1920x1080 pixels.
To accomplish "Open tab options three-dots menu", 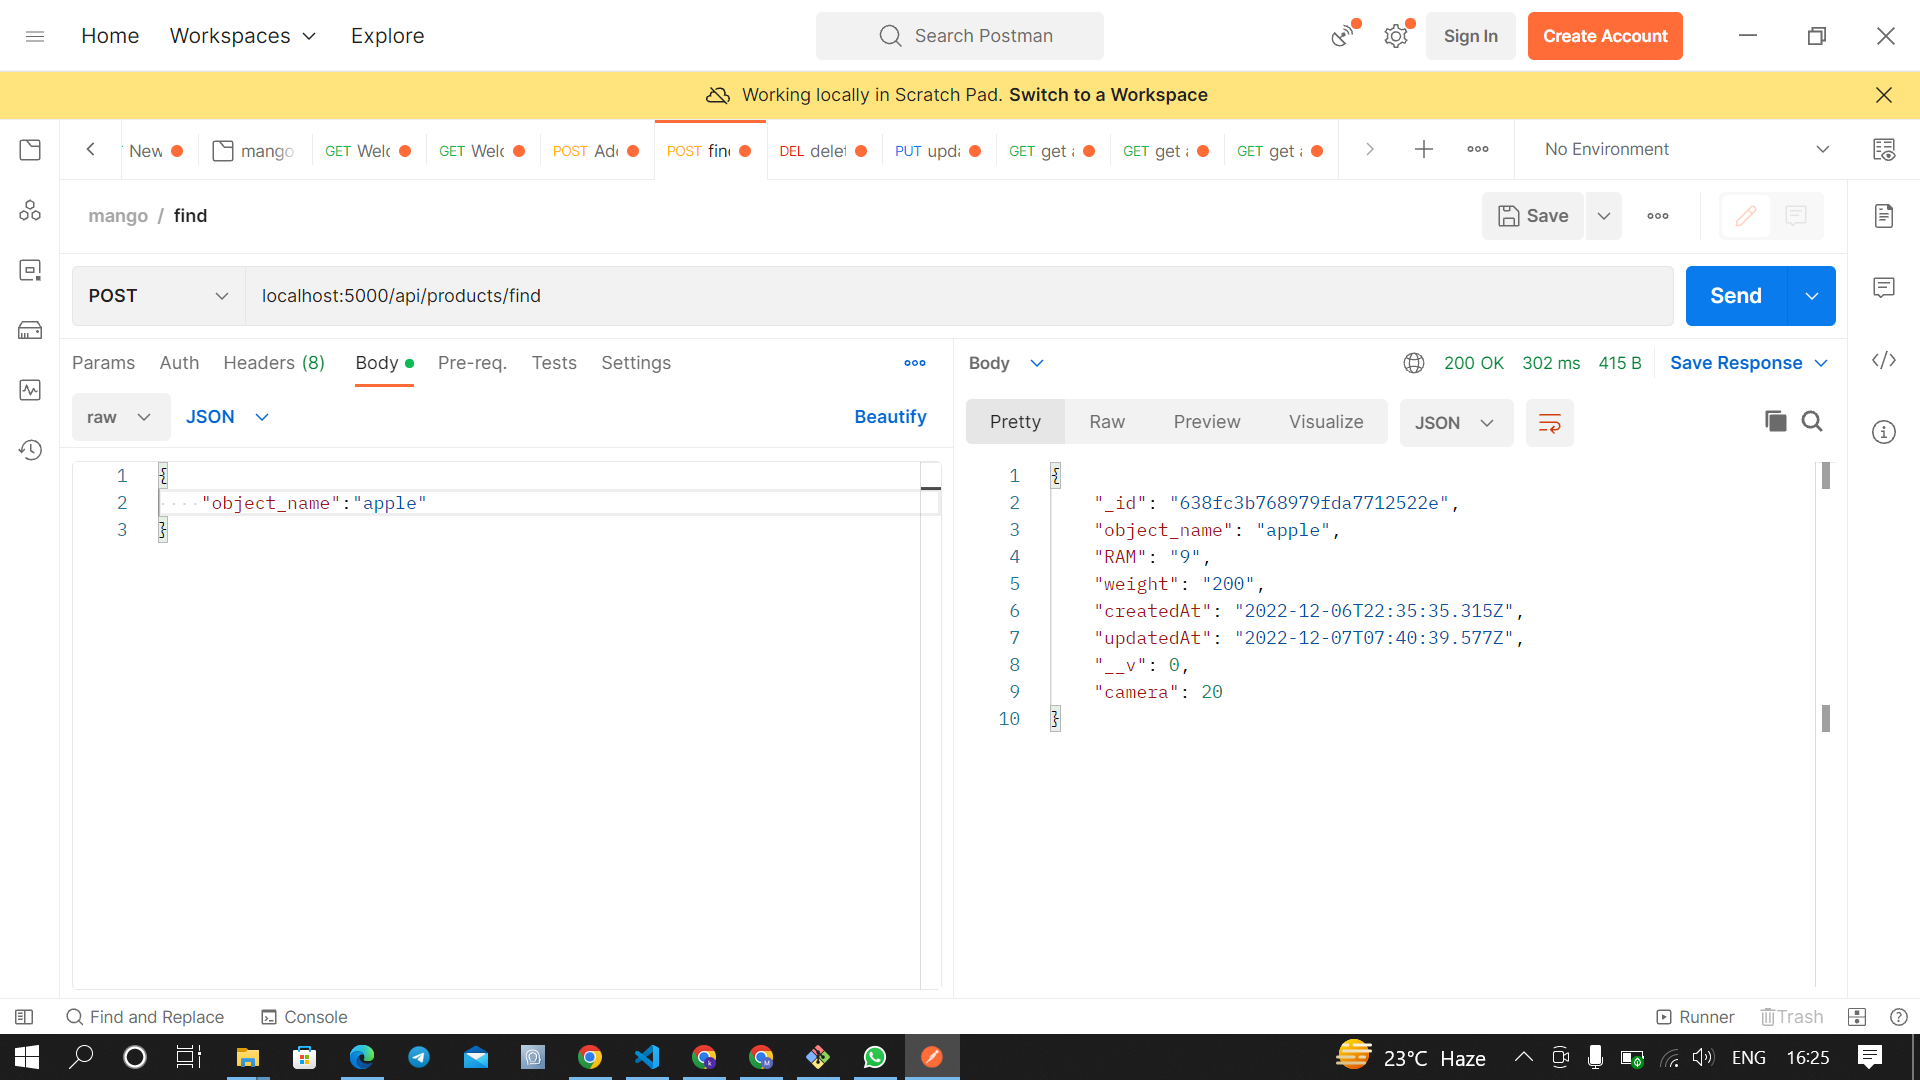I will (x=1478, y=149).
